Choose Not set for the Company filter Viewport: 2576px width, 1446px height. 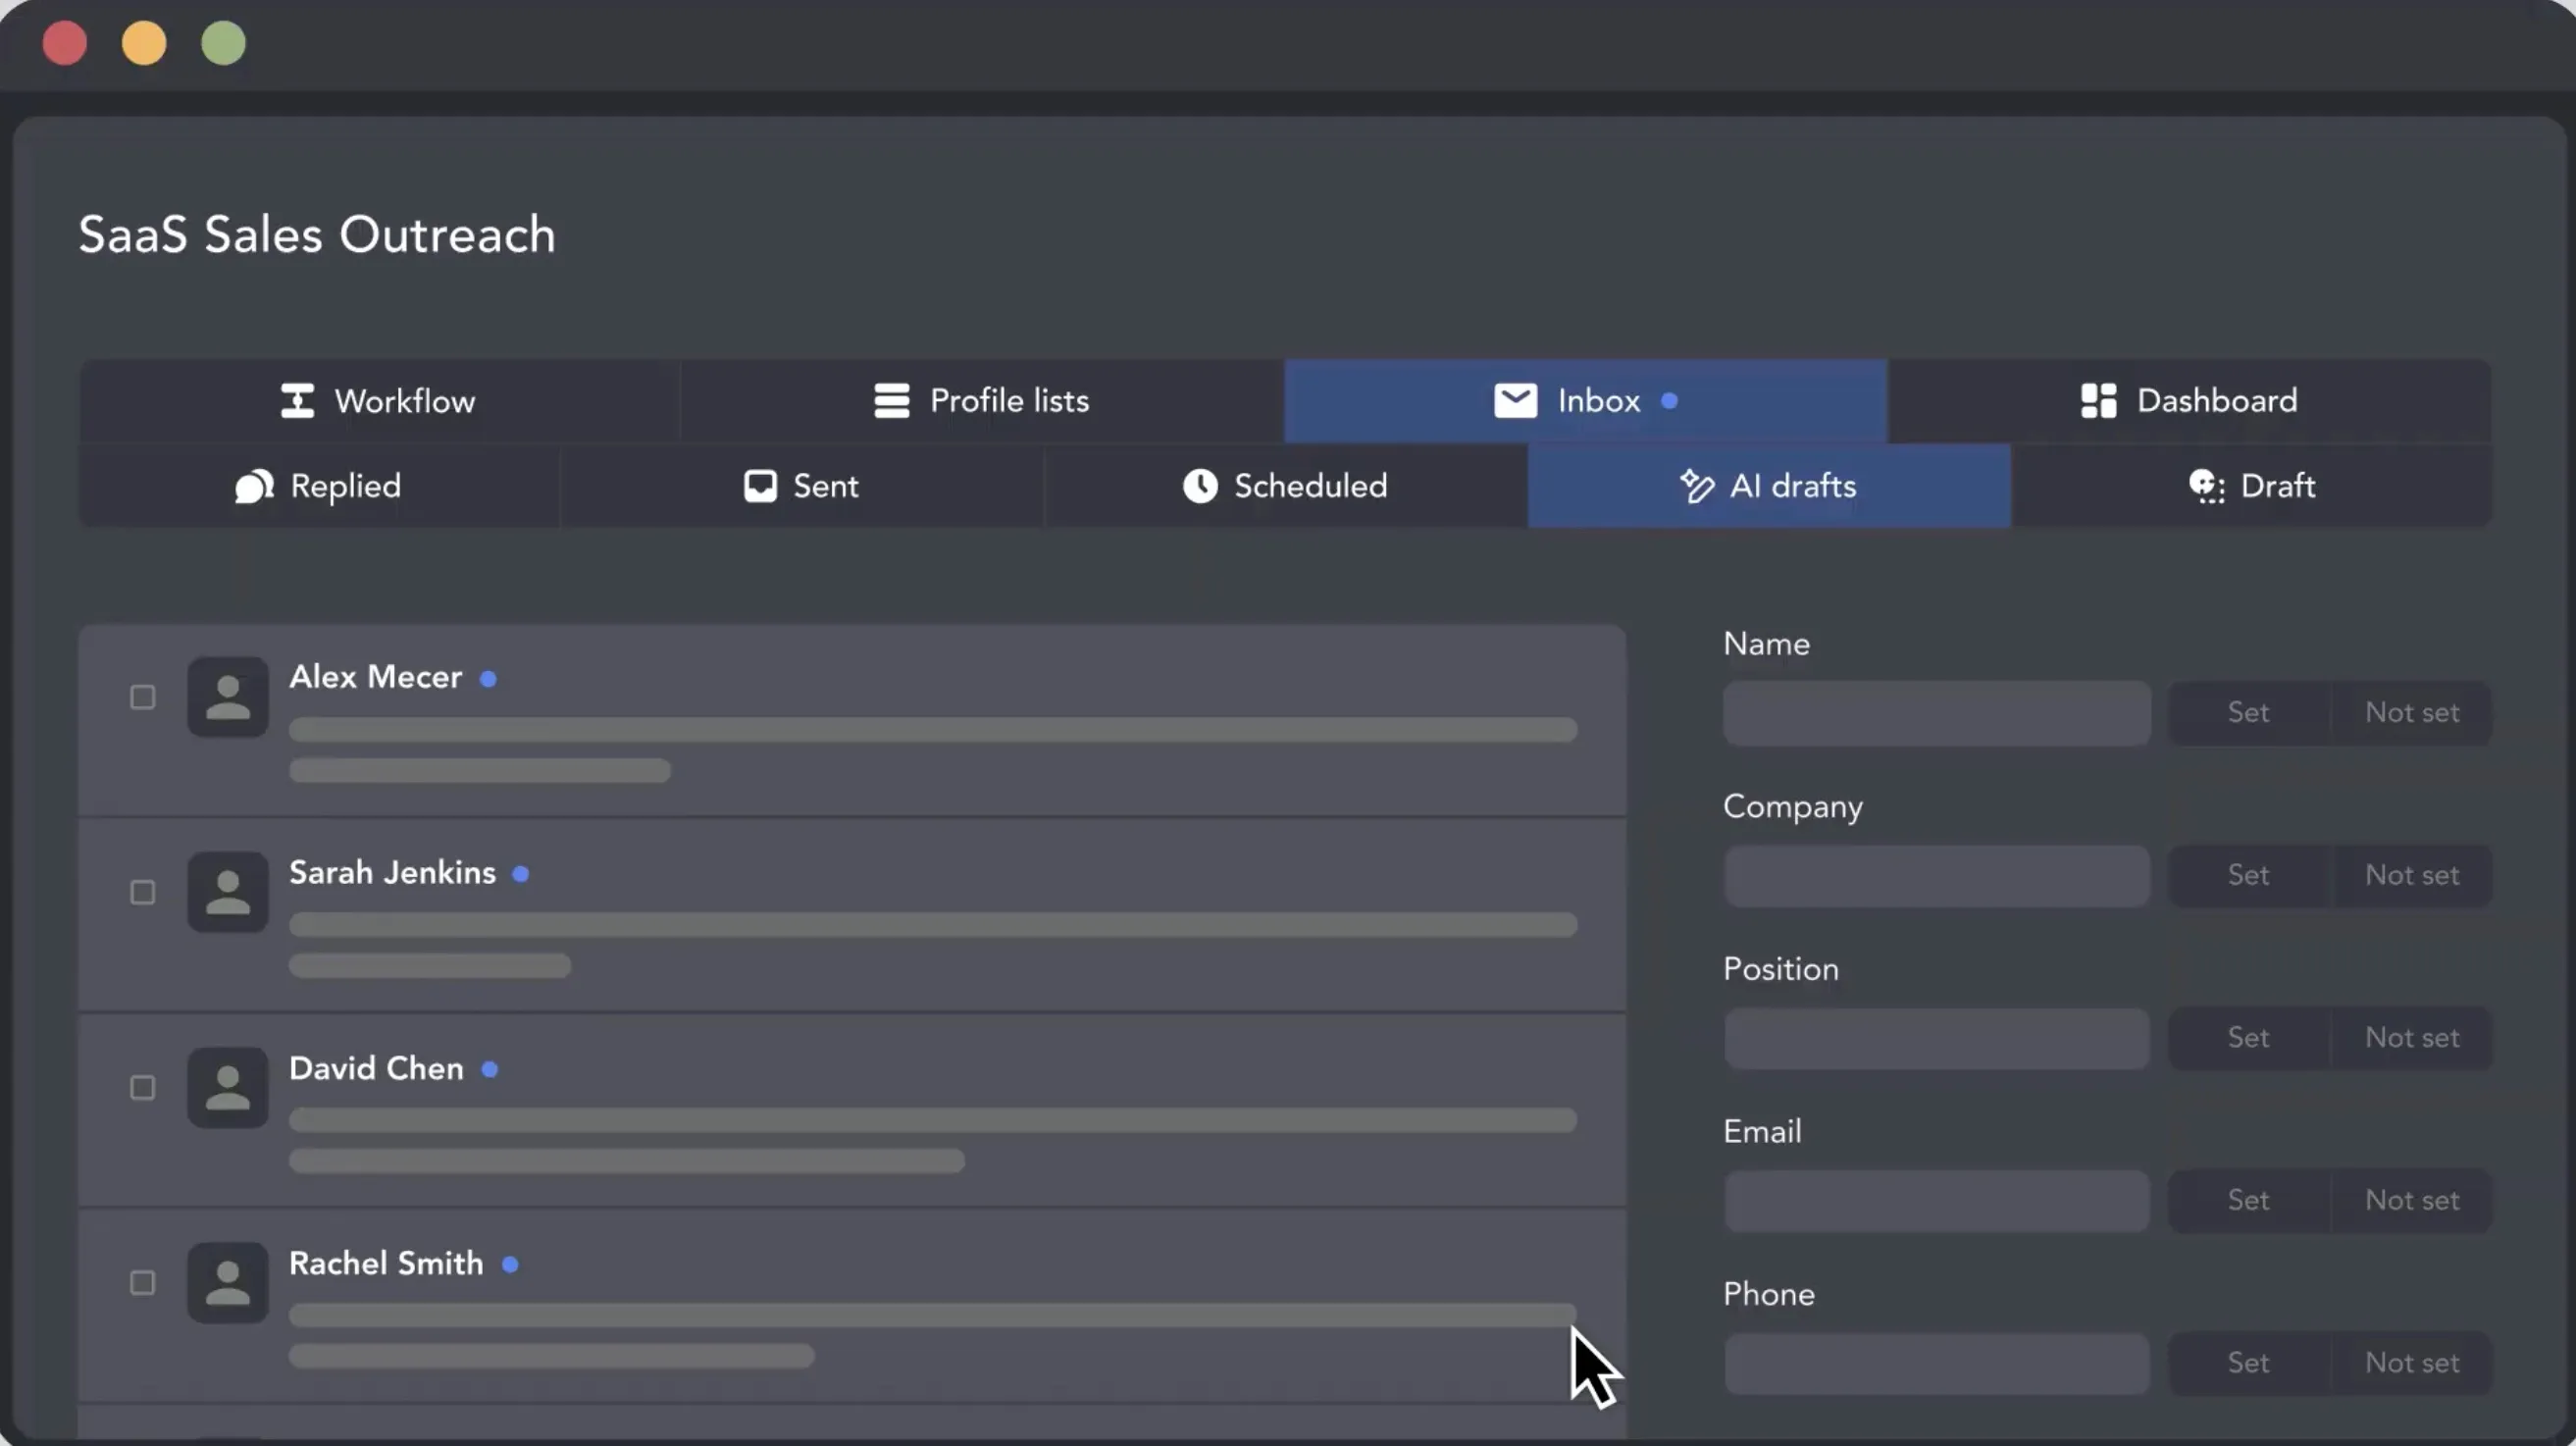point(2411,876)
